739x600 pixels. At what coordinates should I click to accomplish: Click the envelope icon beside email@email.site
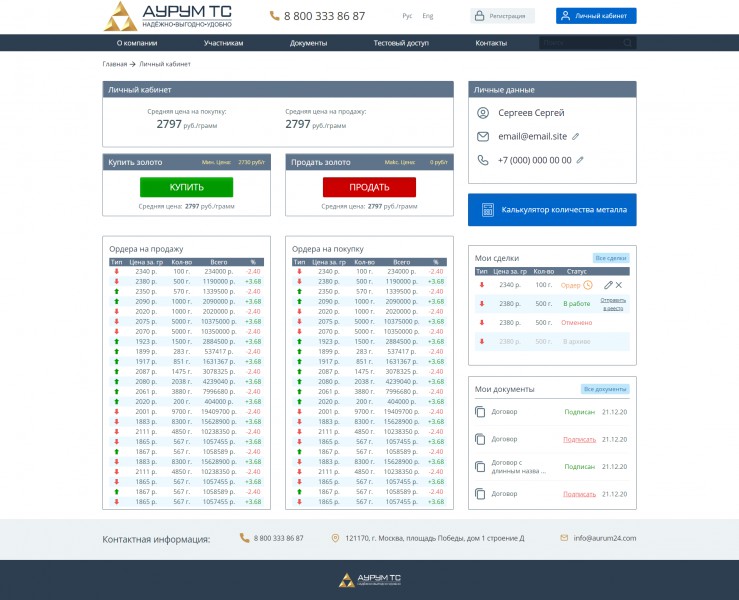(x=483, y=137)
